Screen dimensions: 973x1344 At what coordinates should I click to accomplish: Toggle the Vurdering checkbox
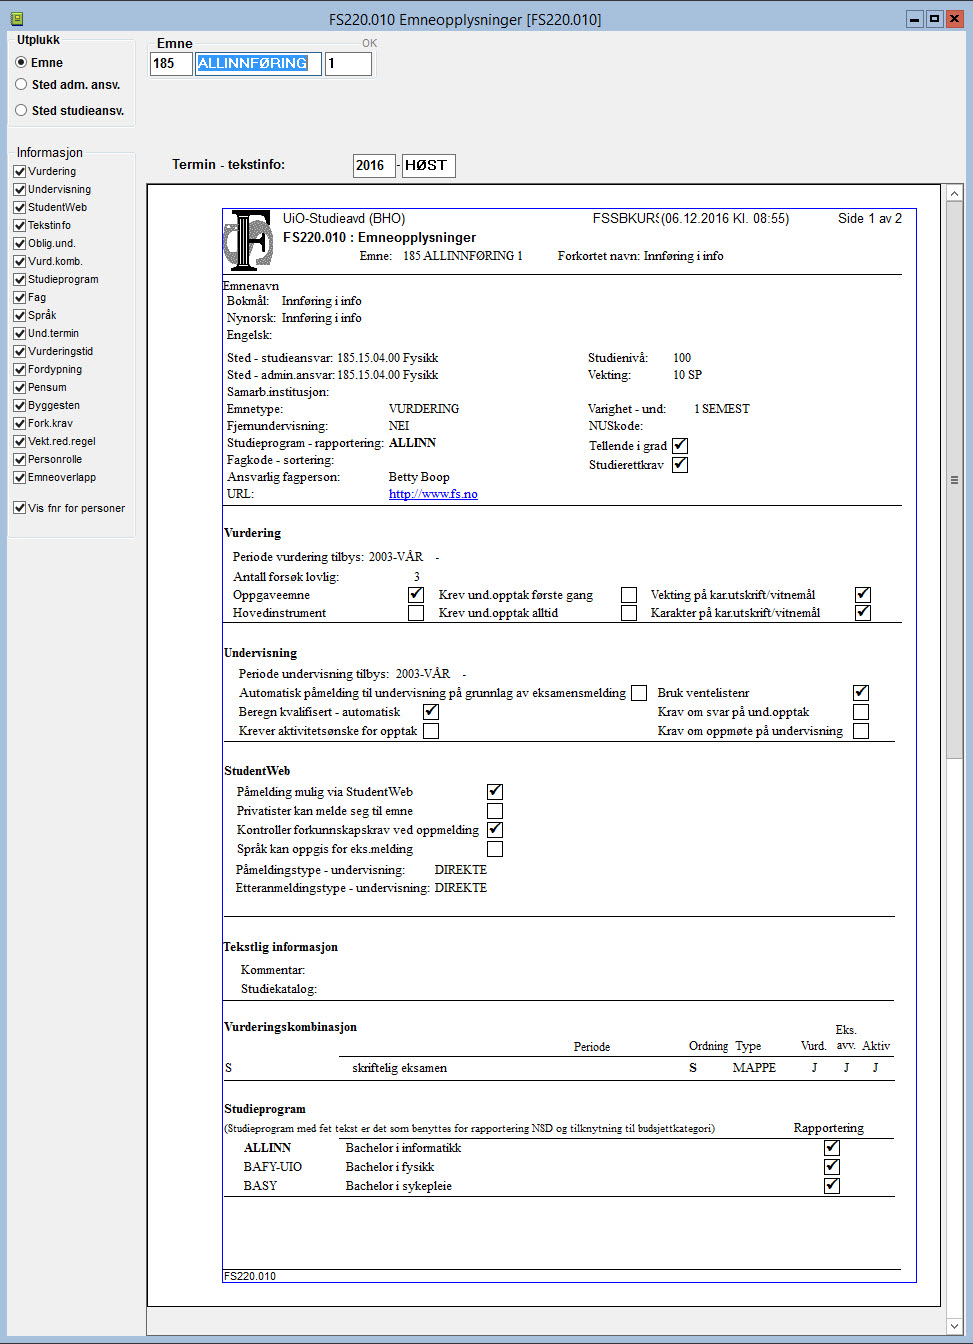point(19,171)
